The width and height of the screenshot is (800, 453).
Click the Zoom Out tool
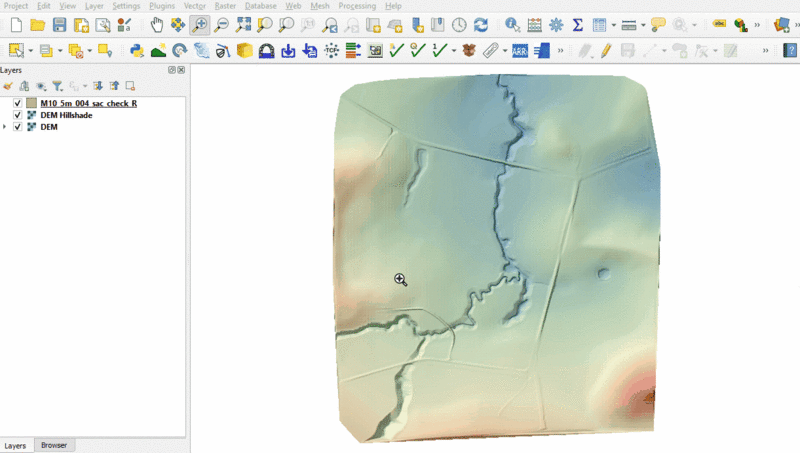coord(221,25)
